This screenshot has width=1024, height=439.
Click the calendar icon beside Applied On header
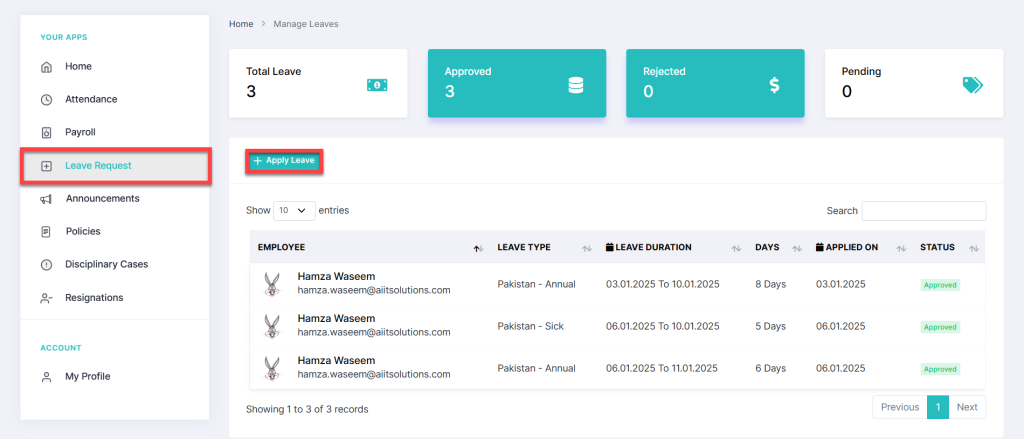pos(820,248)
